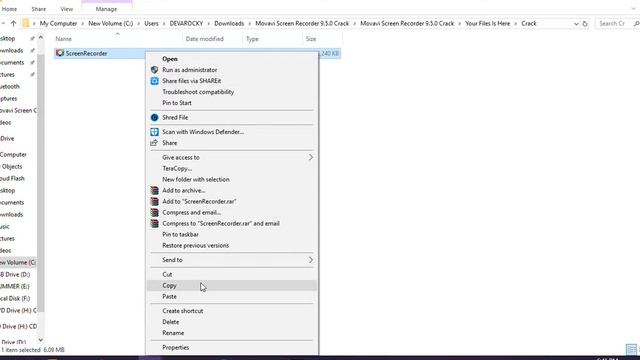Screen dimensions: 640x360
Task: Choose TeraCopy option
Action: [232, 168]
